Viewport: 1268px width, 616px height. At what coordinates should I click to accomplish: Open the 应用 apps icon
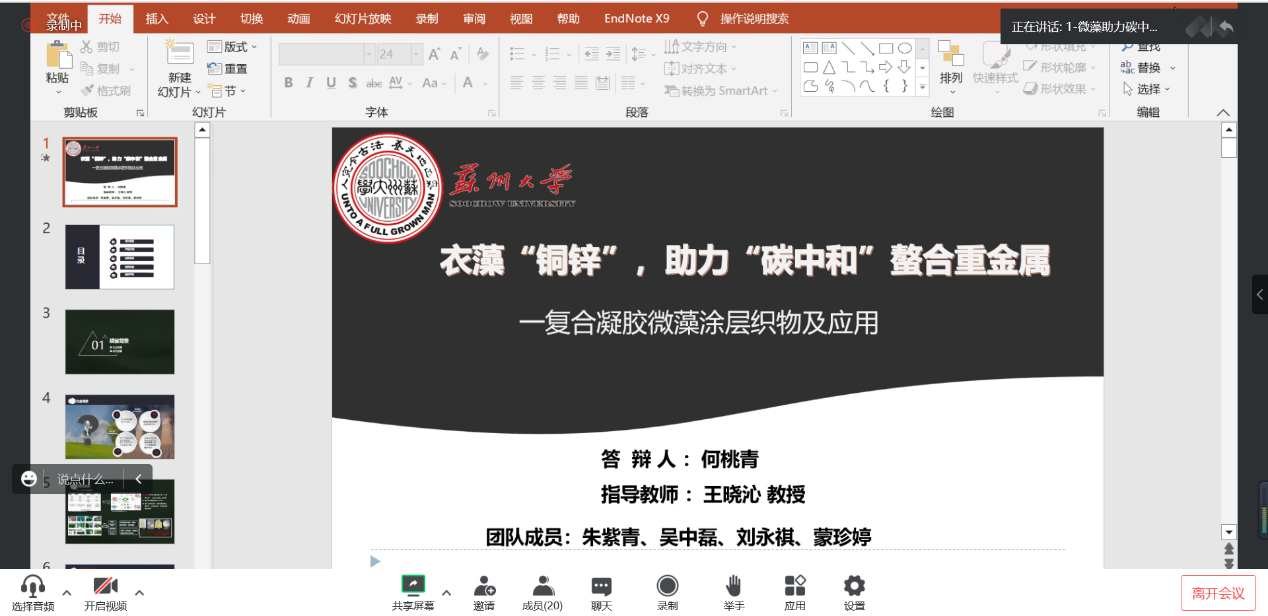tap(795, 586)
